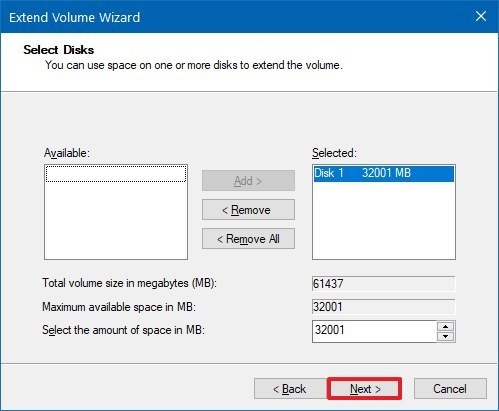Click the amount of space input field

(x=374, y=331)
